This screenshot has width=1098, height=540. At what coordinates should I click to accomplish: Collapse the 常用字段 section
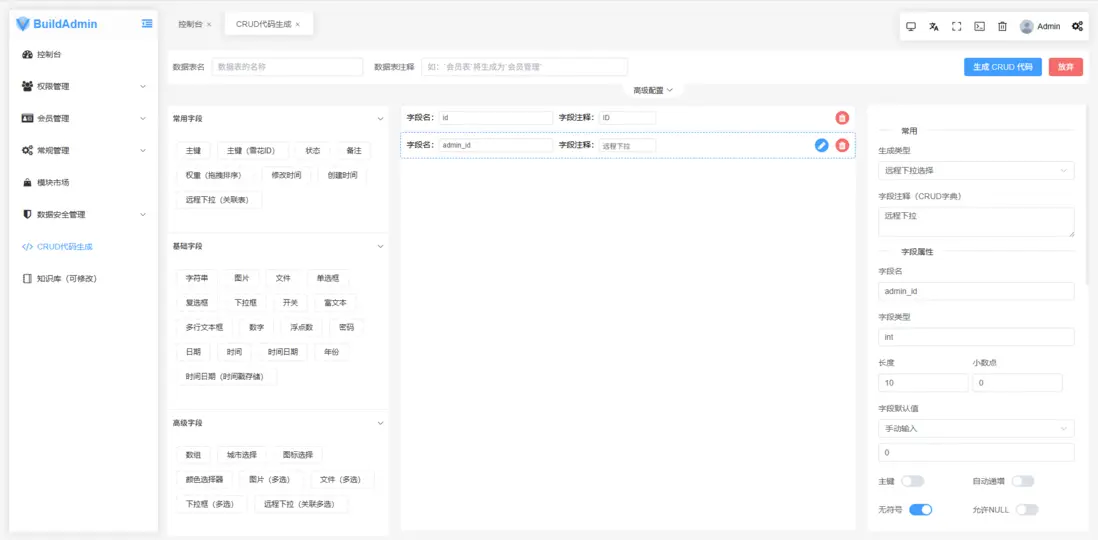(x=381, y=119)
